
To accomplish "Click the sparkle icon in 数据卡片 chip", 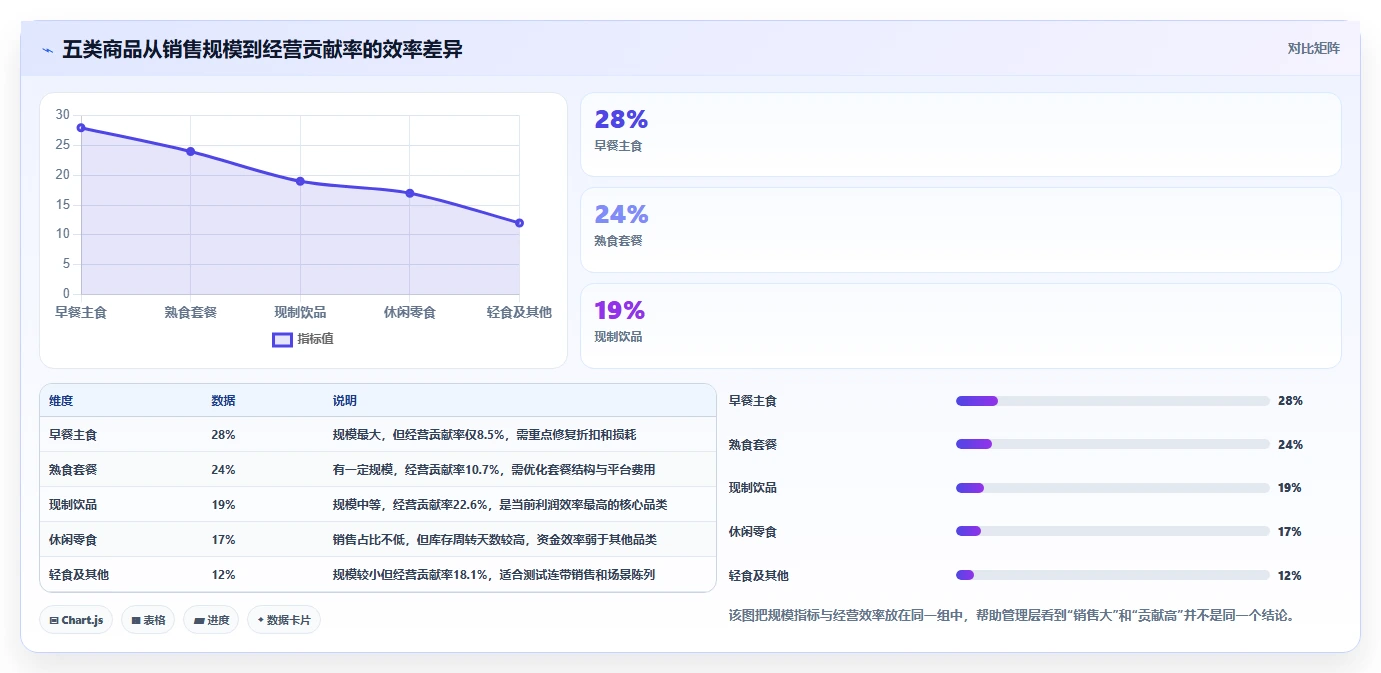I will (x=260, y=620).
